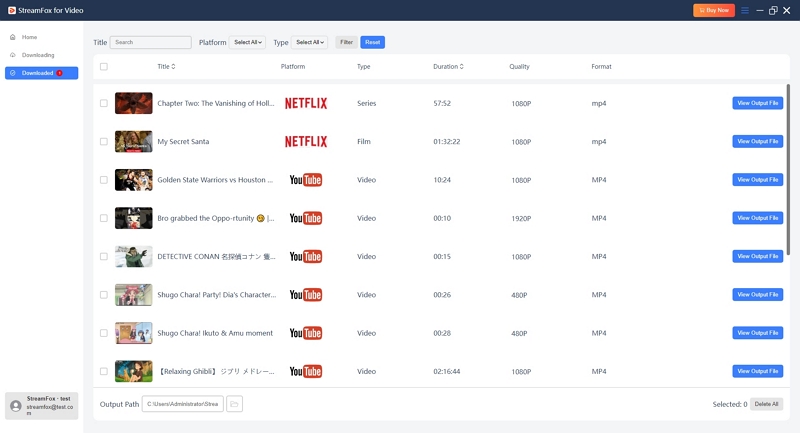
Task: Click the Downloading icon in sidebar
Action: (13, 55)
